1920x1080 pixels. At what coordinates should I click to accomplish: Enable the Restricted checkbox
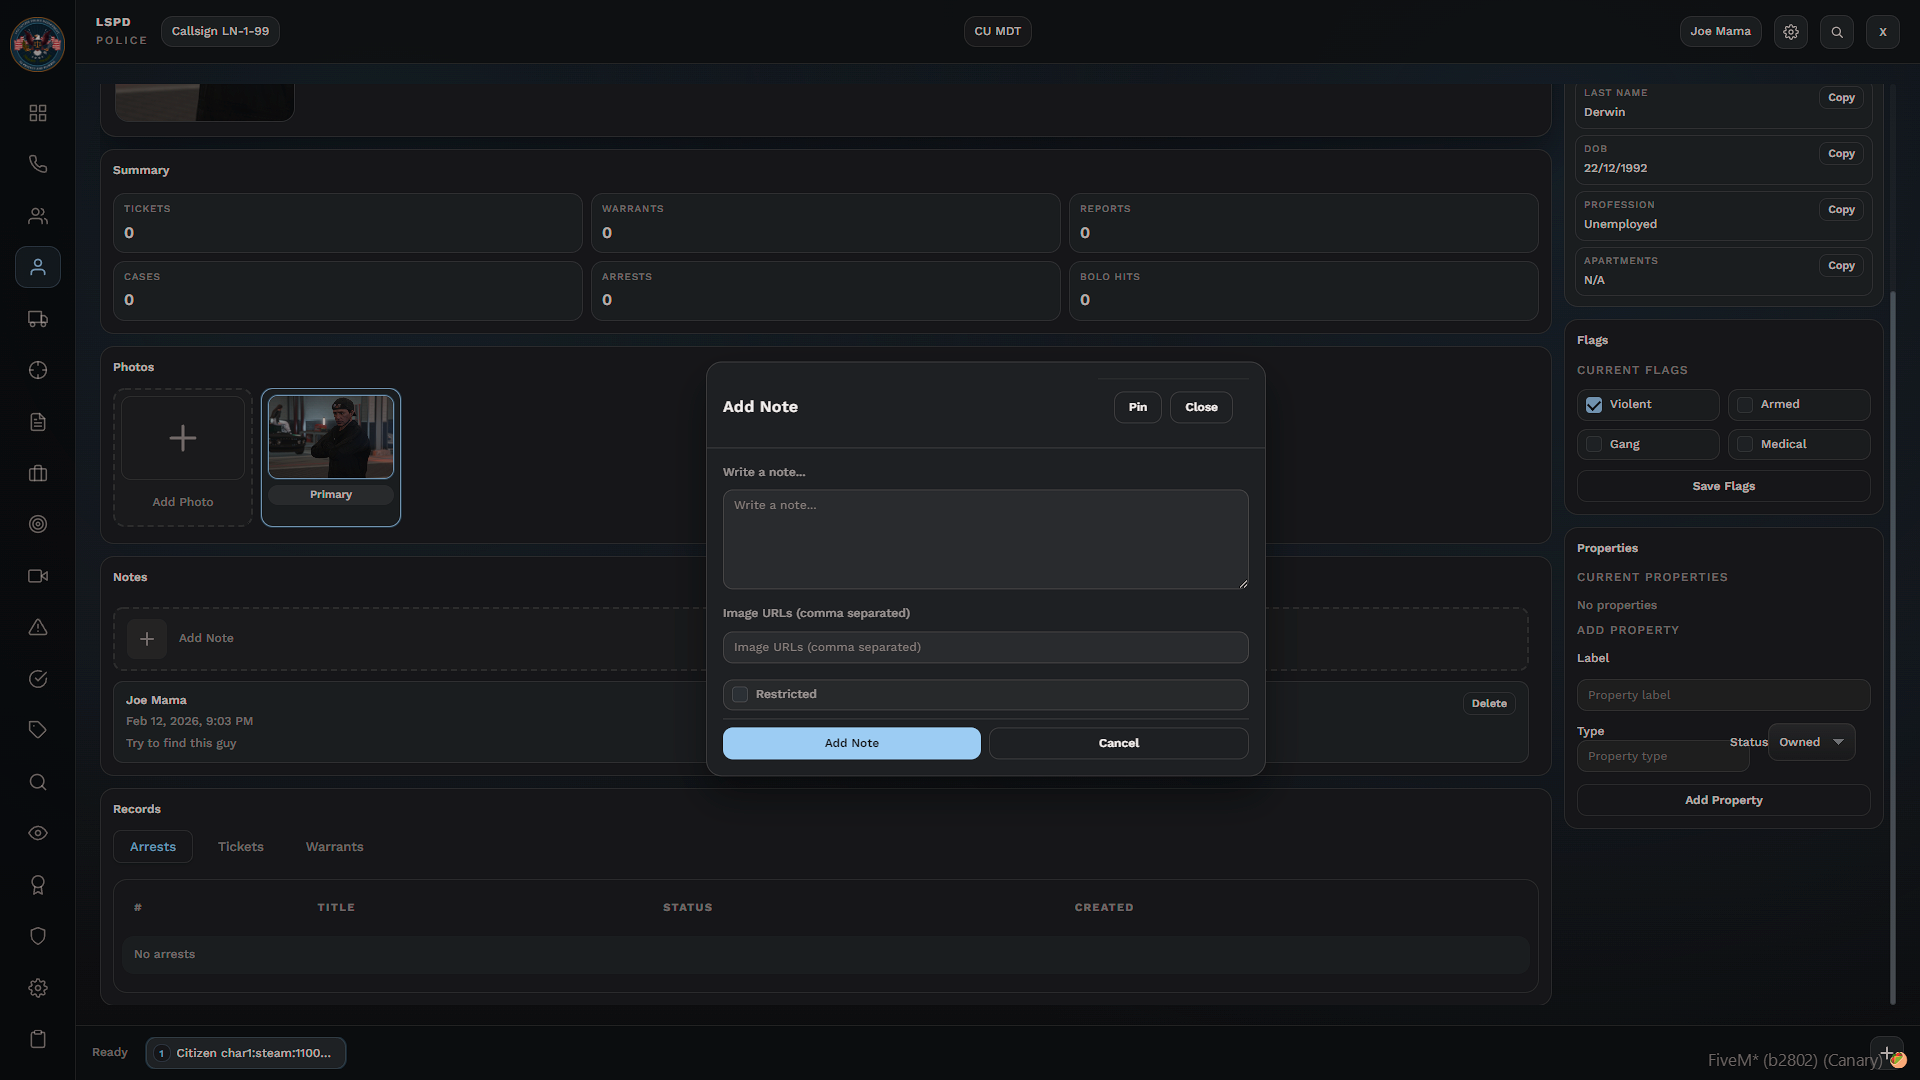(740, 694)
